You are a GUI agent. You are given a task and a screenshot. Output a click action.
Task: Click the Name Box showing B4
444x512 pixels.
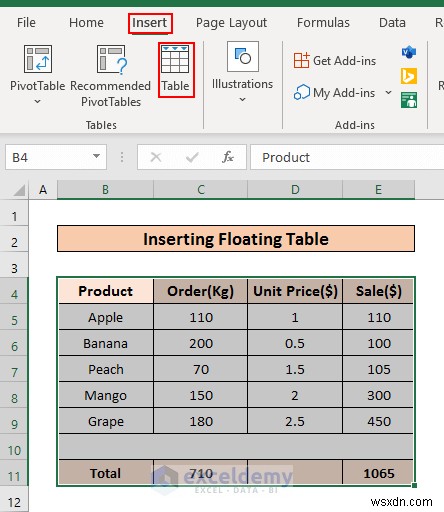click(56, 157)
